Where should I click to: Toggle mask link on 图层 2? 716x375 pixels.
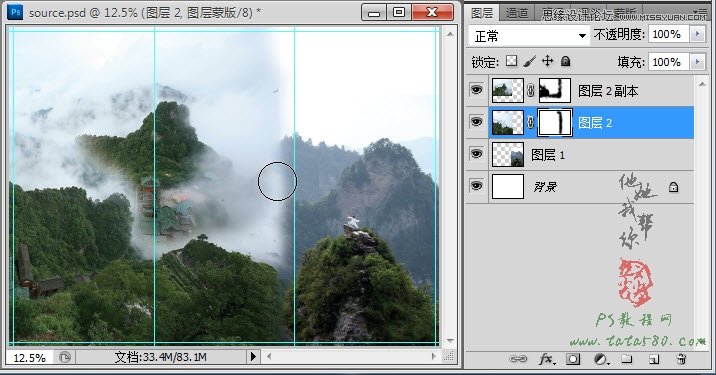click(x=531, y=122)
